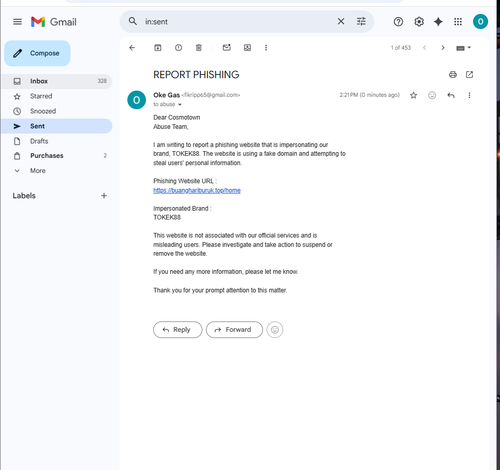This screenshot has width=500, height=470.
Task: Clear the search with the X icon
Action: (341, 21)
